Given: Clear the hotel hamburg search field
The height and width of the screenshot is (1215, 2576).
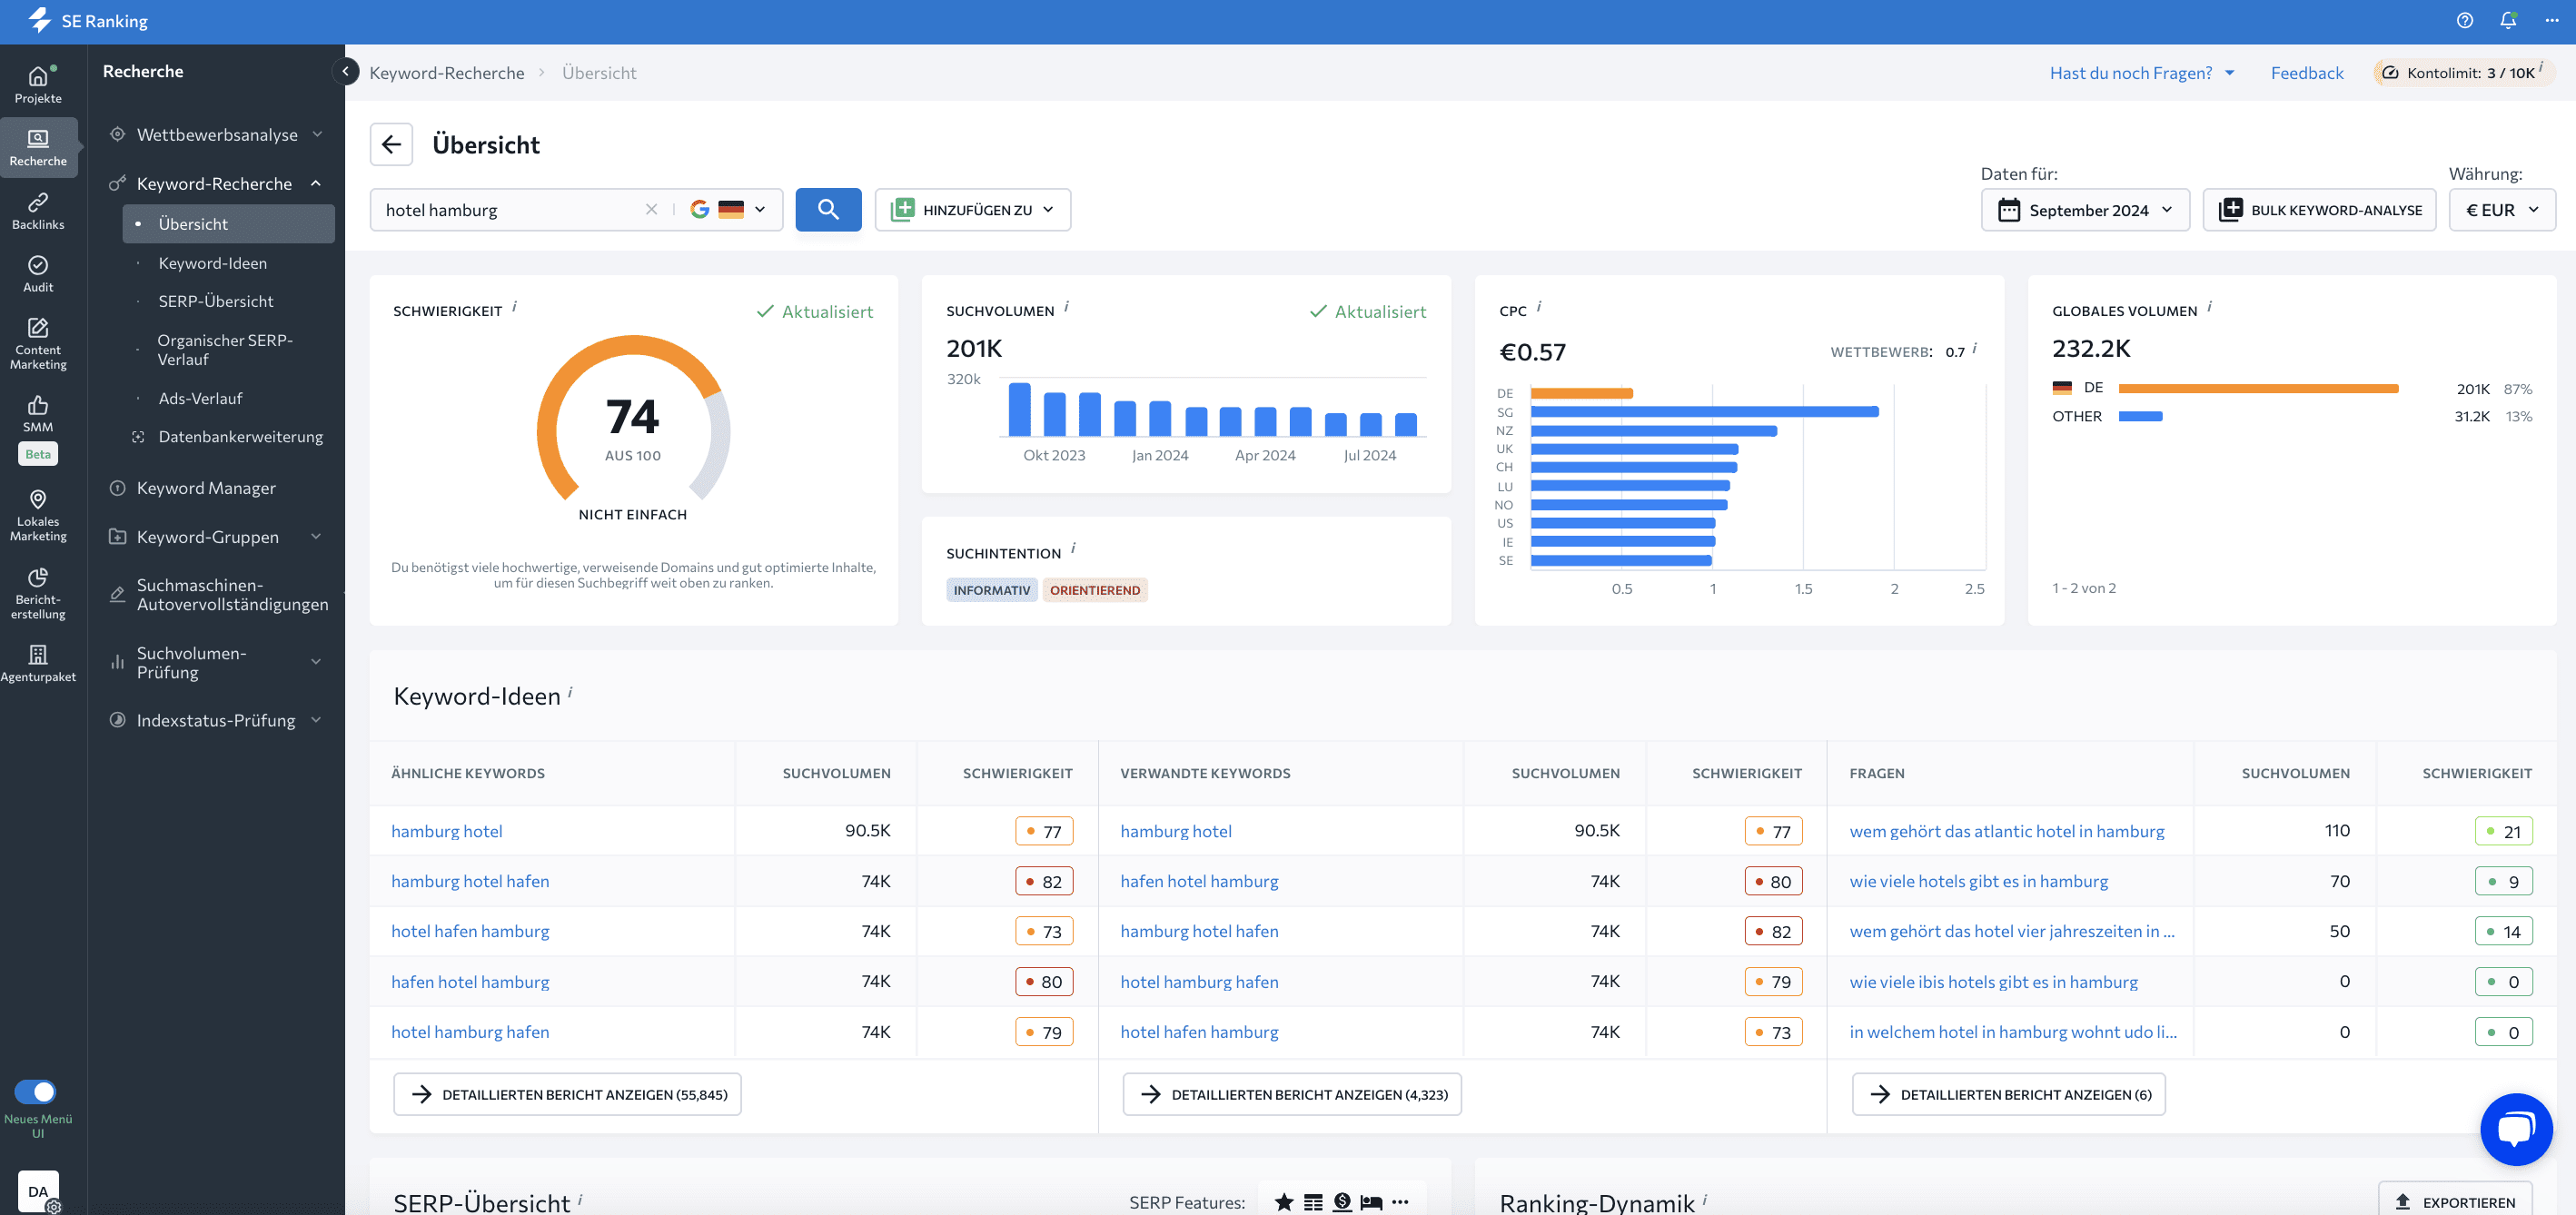Looking at the screenshot, I should [651, 210].
